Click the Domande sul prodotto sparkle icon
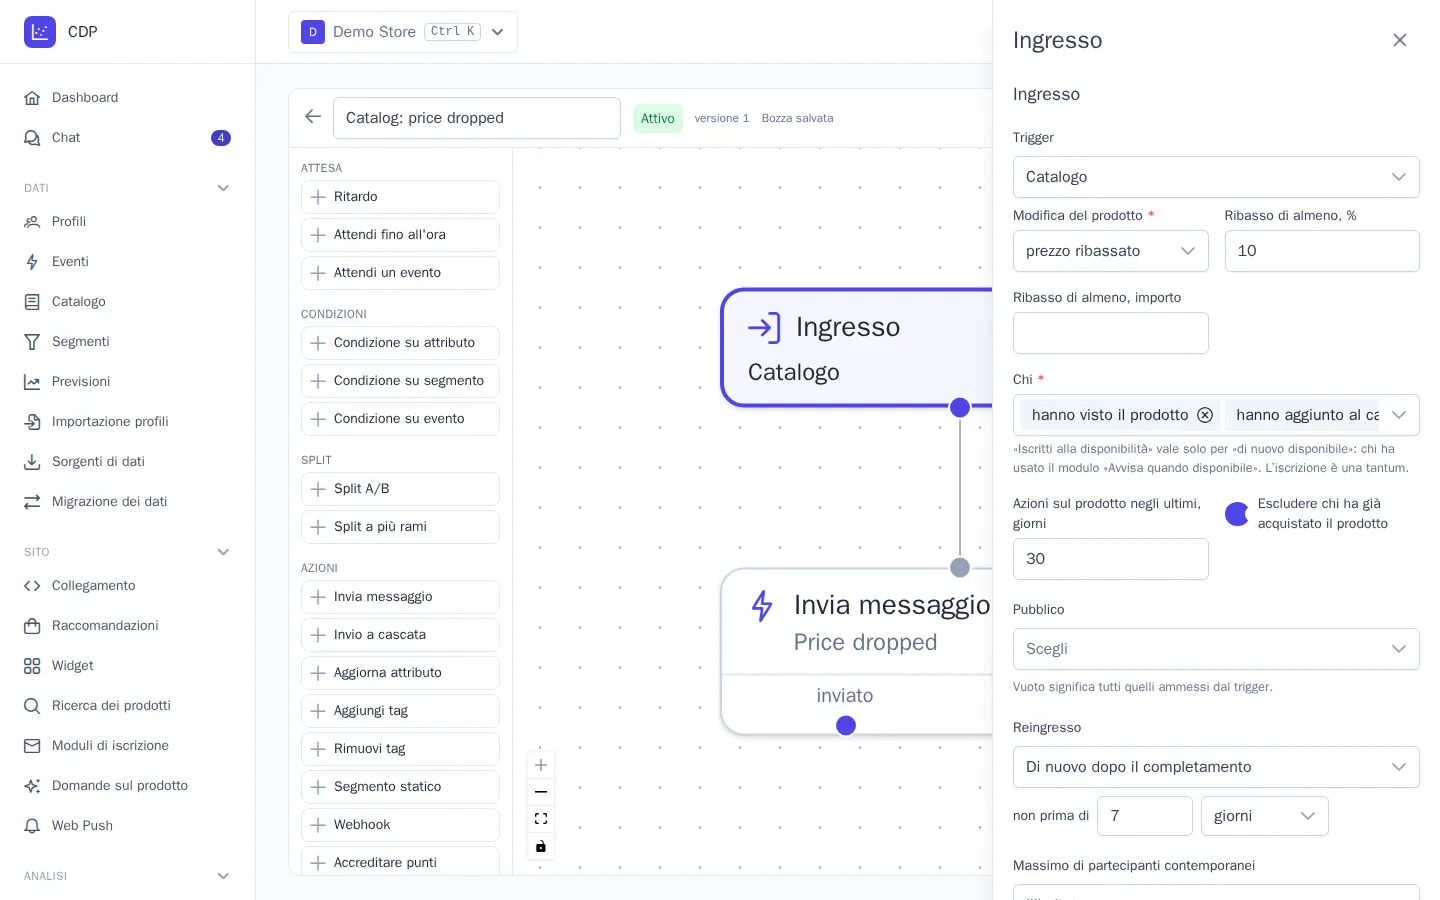Image resolution: width=1440 pixels, height=900 pixels. coord(32,786)
